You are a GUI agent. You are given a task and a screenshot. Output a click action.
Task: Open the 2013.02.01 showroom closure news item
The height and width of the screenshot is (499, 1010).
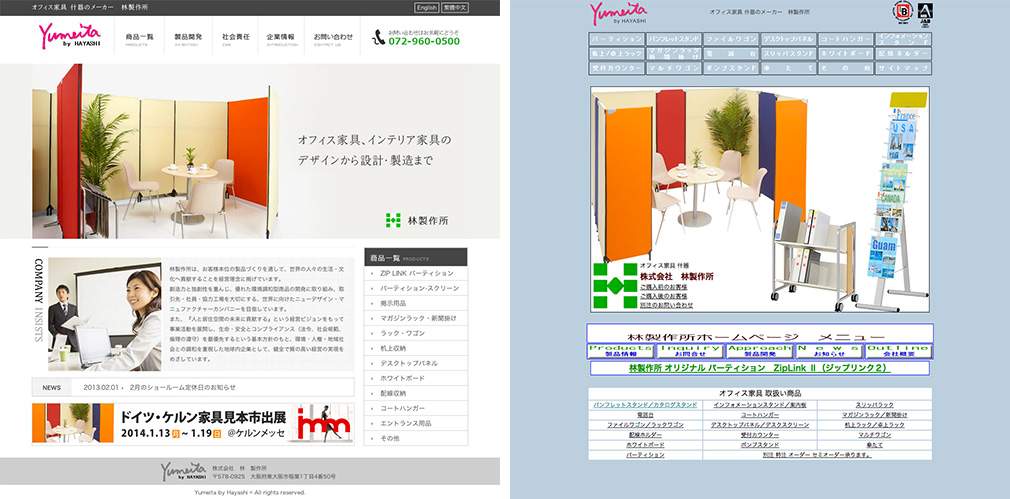(x=159, y=388)
